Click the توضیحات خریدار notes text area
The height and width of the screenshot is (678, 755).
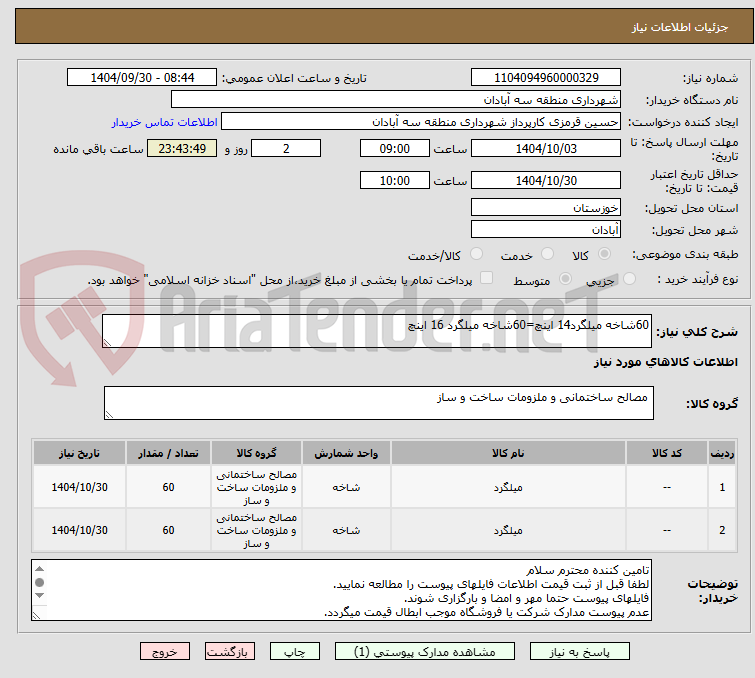[341, 590]
